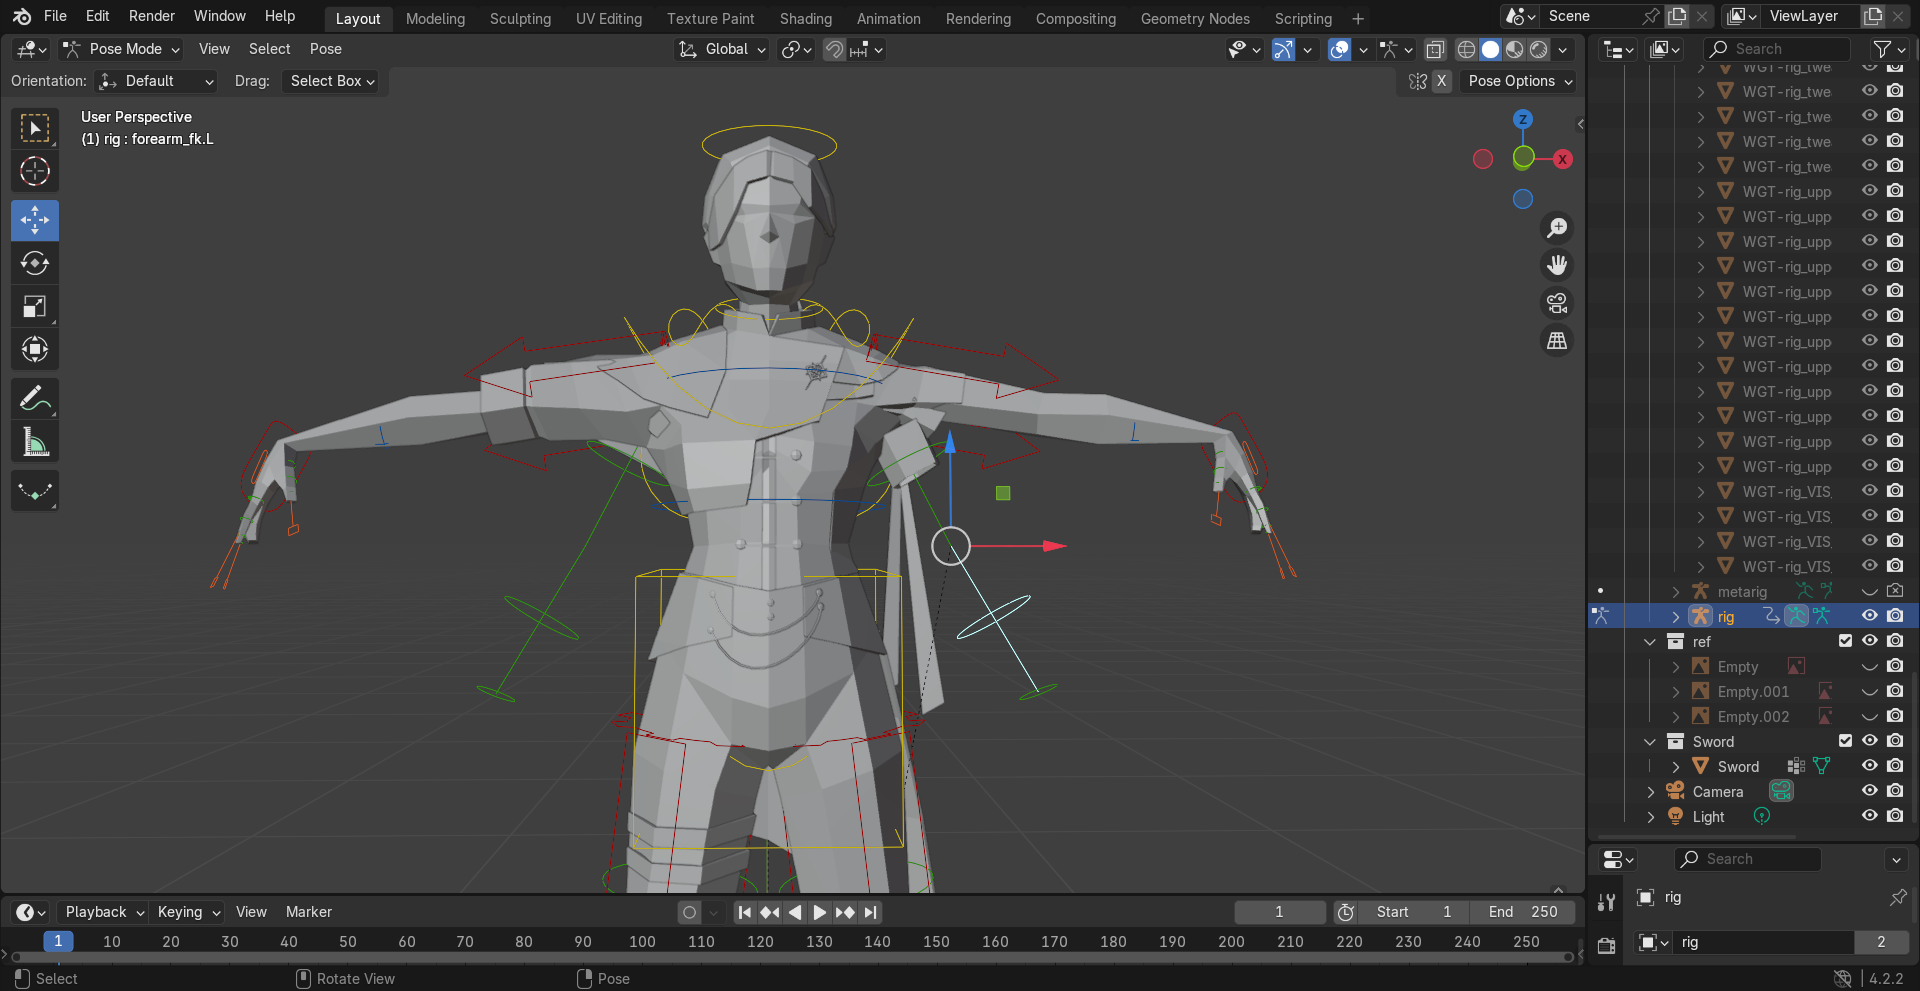Toggle X-Ray display in viewport header

click(x=1435, y=49)
